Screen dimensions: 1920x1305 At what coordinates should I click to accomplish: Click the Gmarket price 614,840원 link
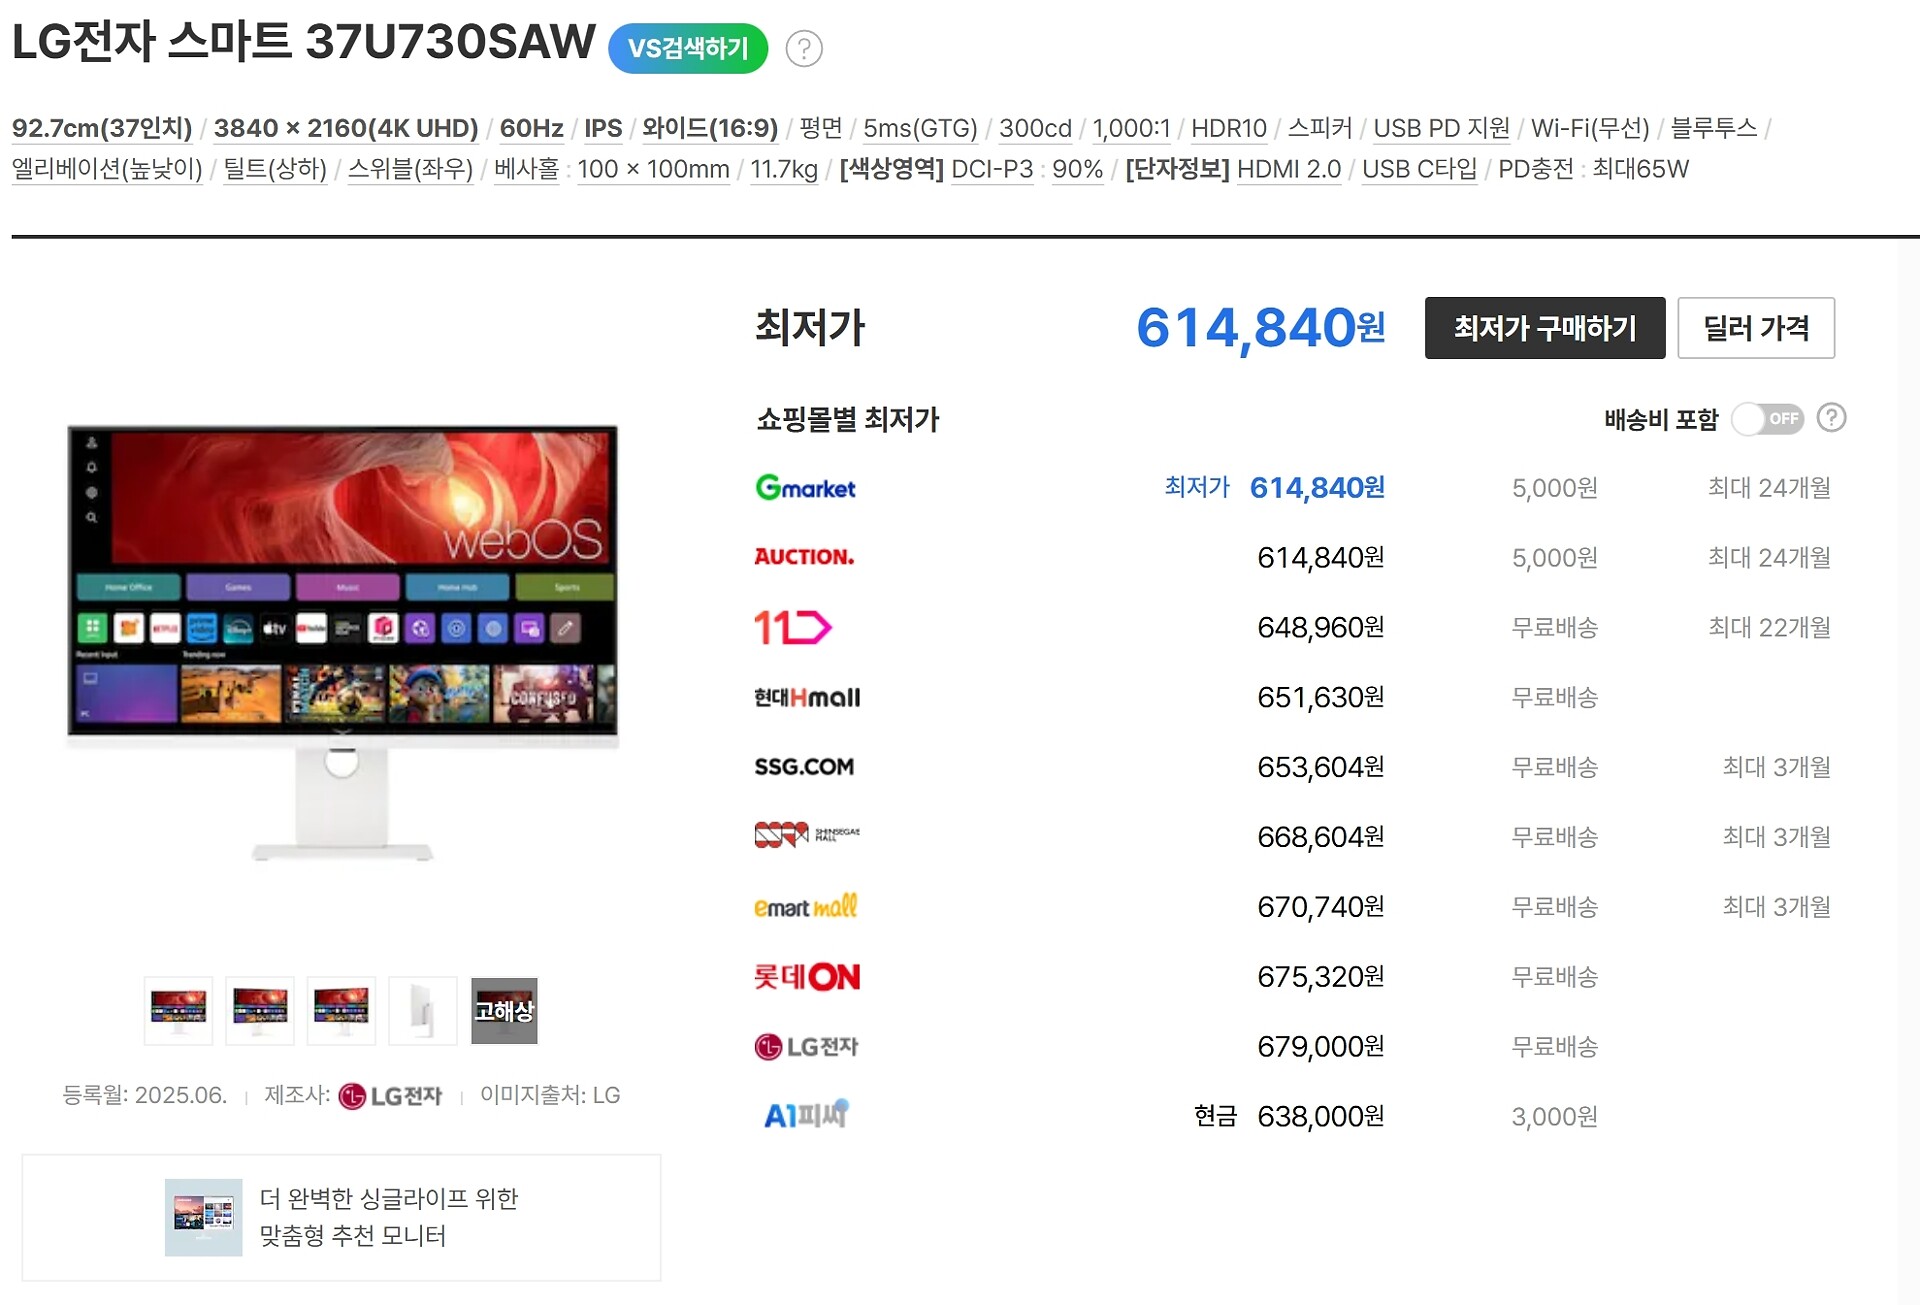tap(1317, 488)
